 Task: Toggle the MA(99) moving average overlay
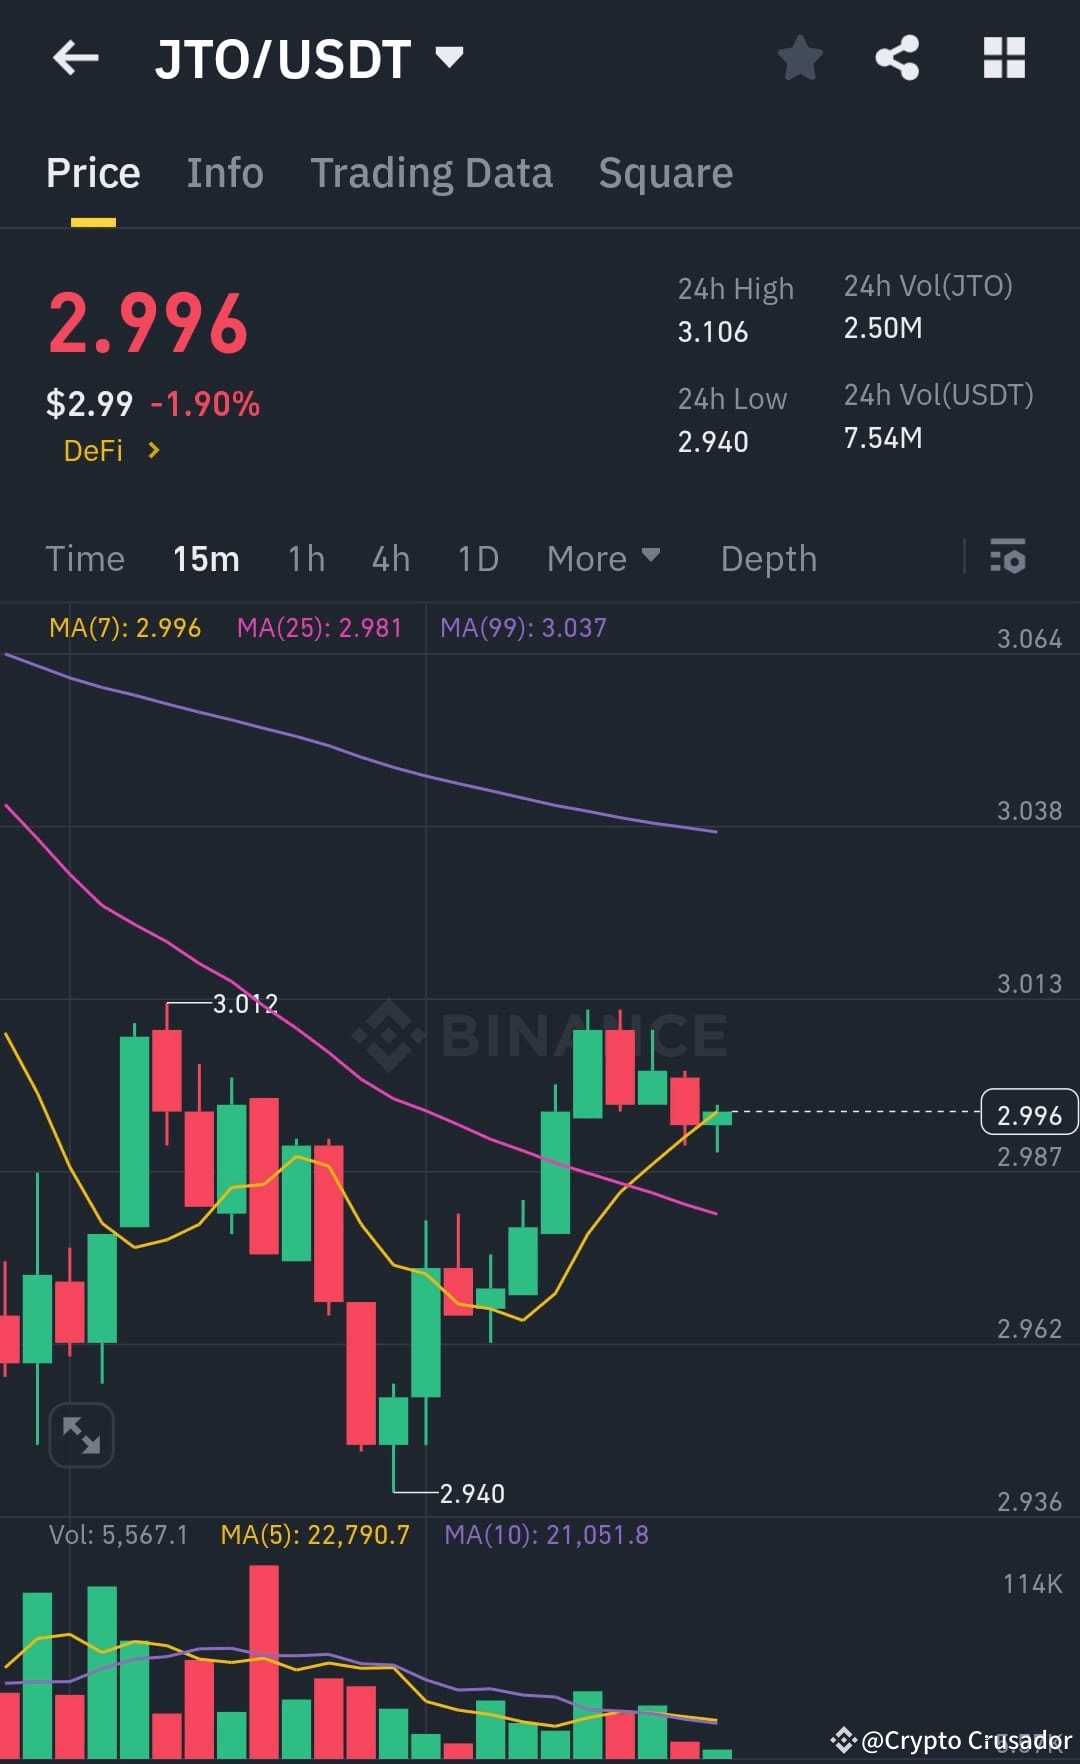tap(522, 627)
